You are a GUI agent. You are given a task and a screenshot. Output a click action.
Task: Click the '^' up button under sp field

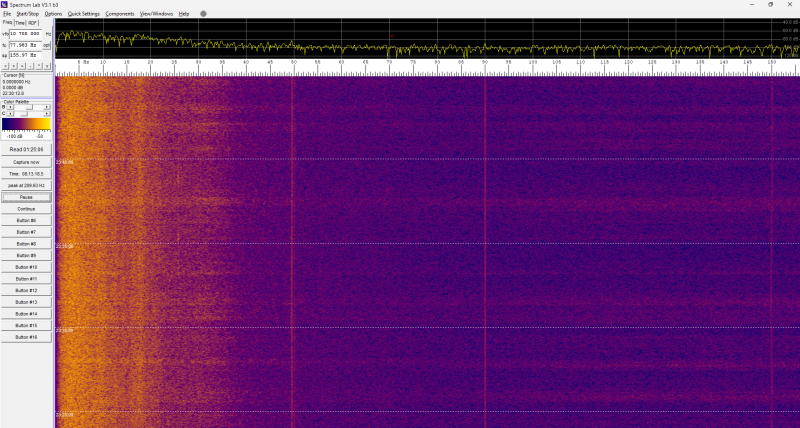[x=39, y=66]
